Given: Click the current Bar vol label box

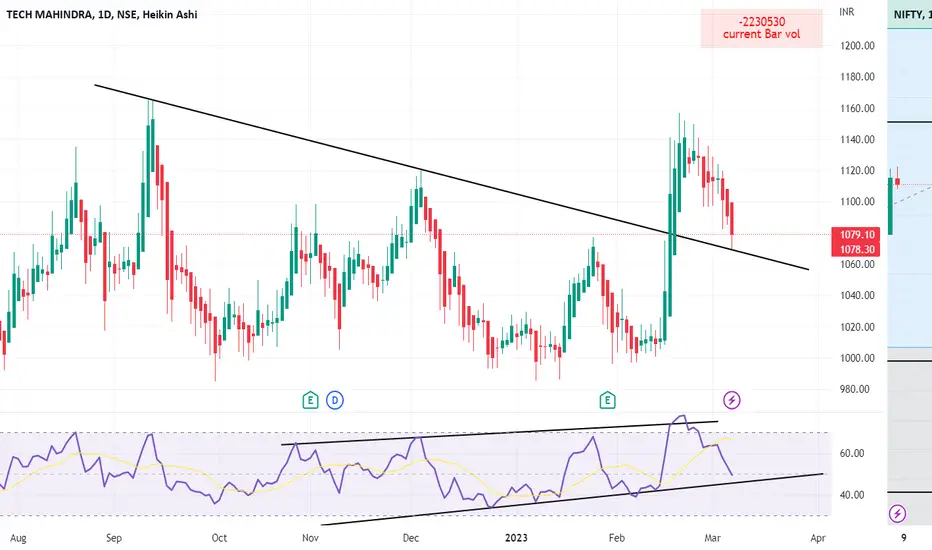Looking at the screenshot, I should tap(761, 28).
